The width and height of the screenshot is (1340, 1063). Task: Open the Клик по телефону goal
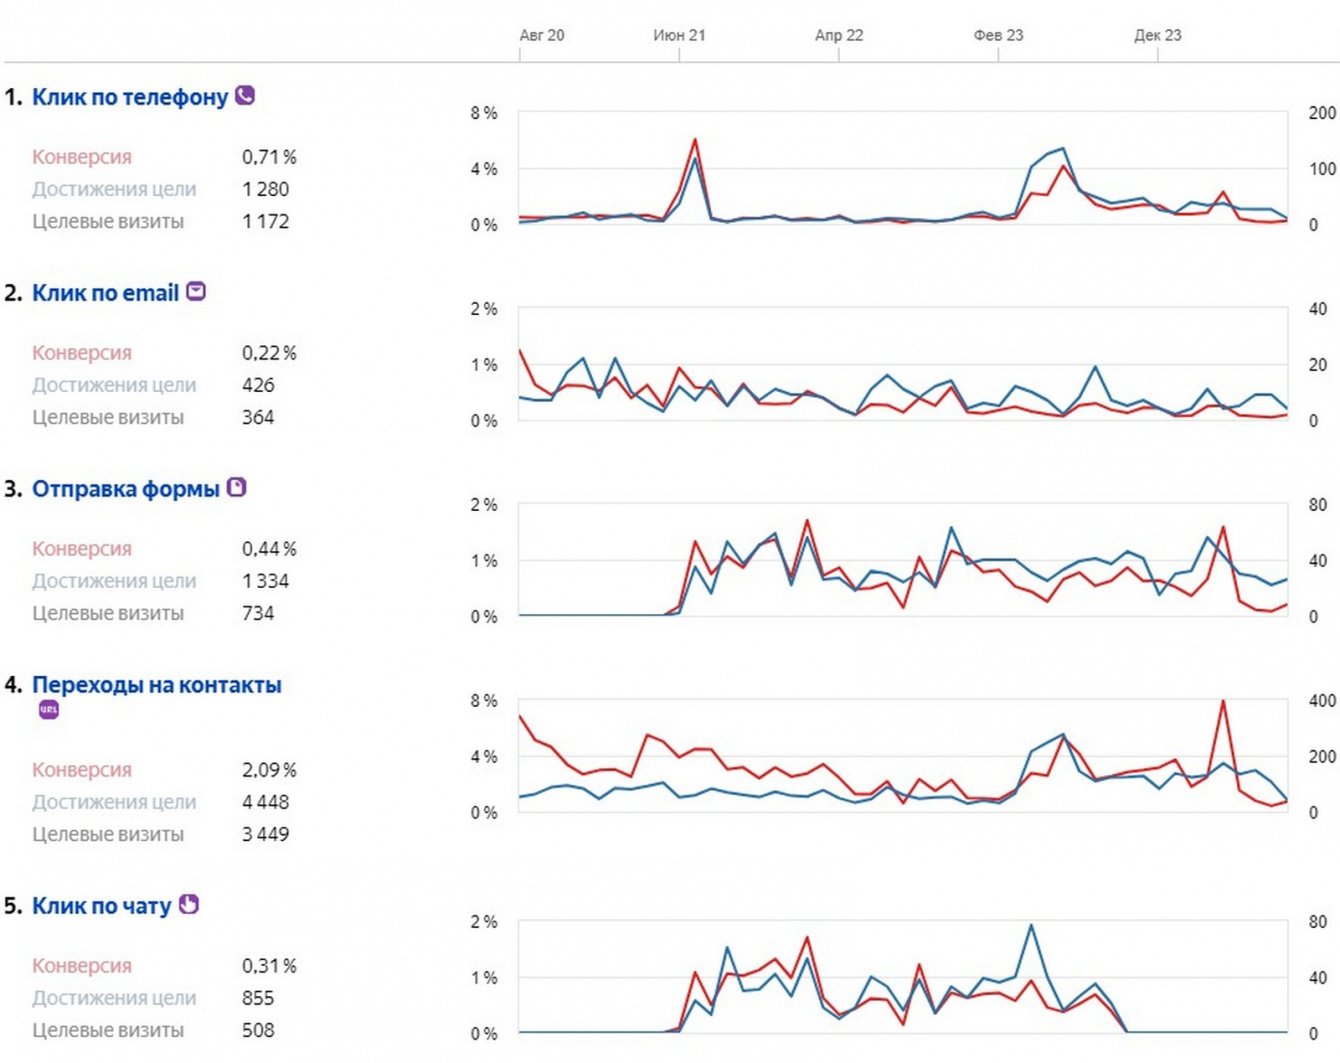point(130,97)
